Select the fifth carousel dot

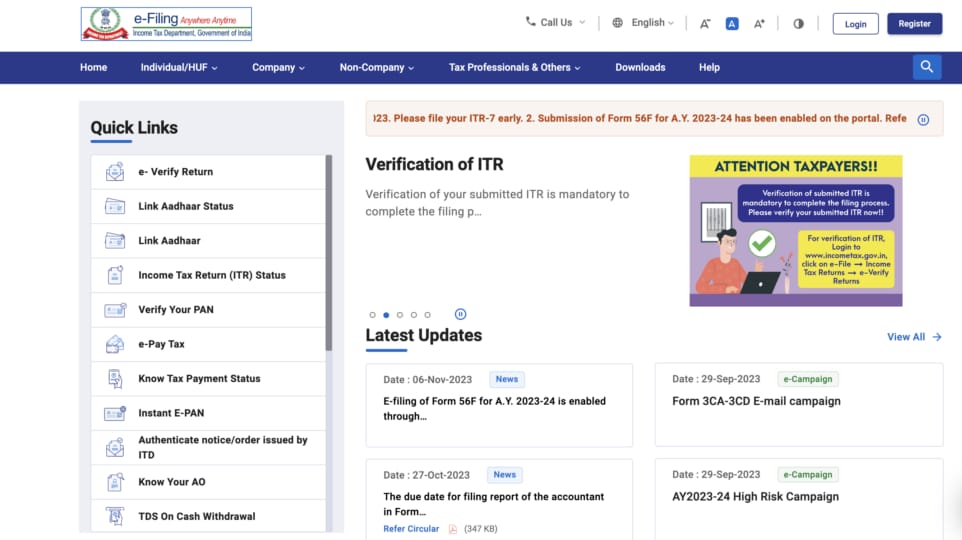(428, 315)
